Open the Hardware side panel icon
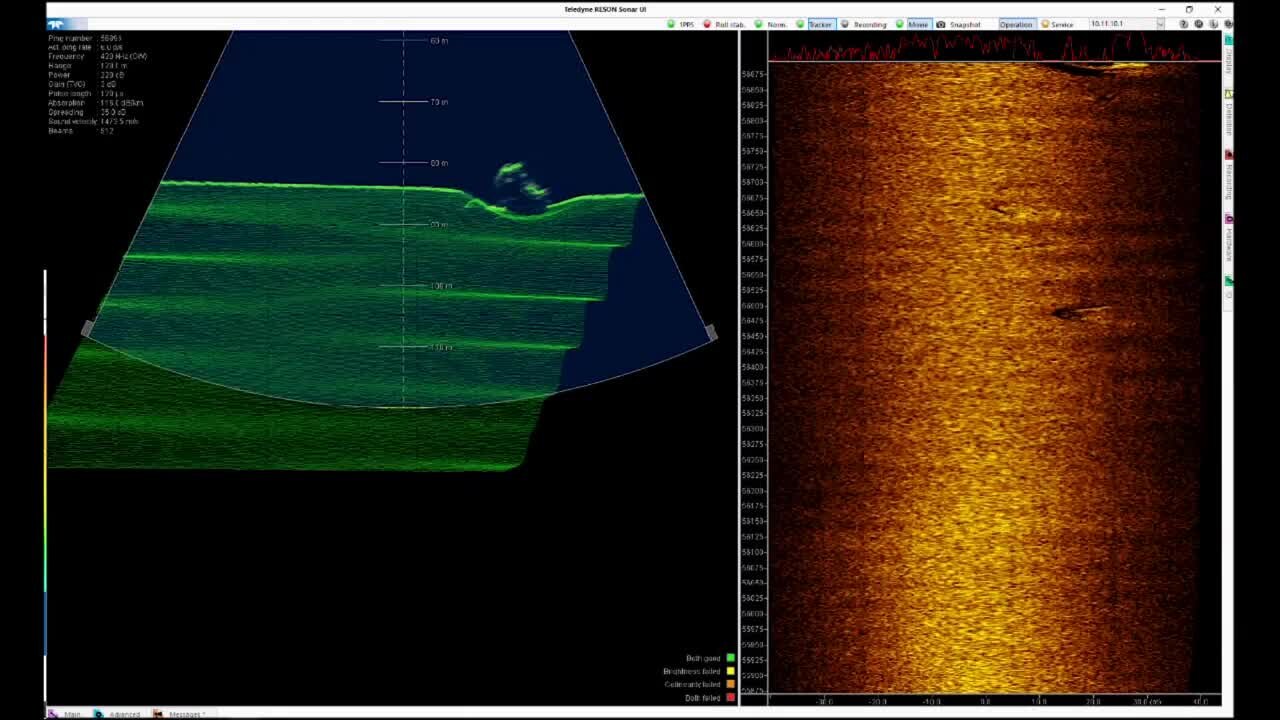Viewport: 1280px width, 720px height. (1228, 219)
